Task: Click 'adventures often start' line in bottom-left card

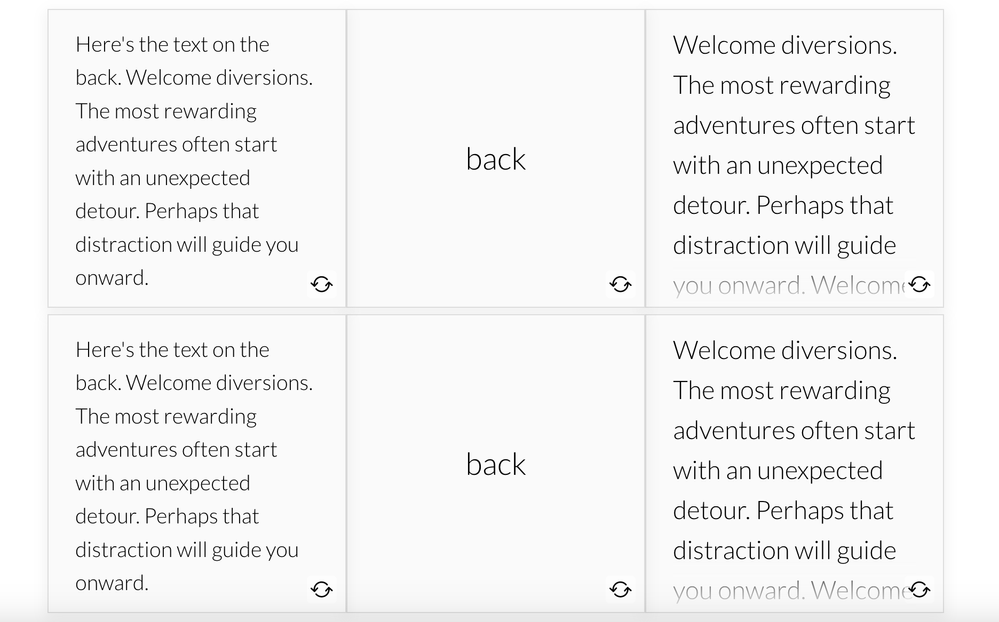Action: pyautogui.click(x=176, y=449)
